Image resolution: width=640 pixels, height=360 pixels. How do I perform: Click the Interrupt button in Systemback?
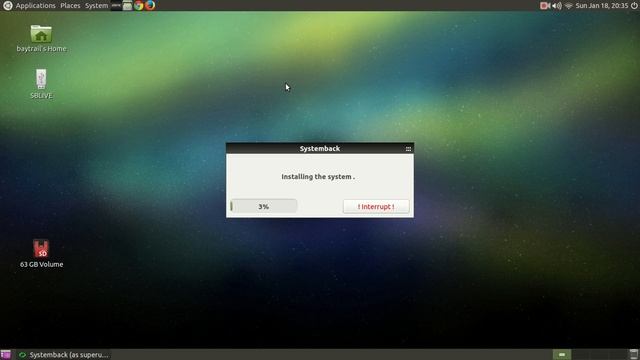[376, 207]
